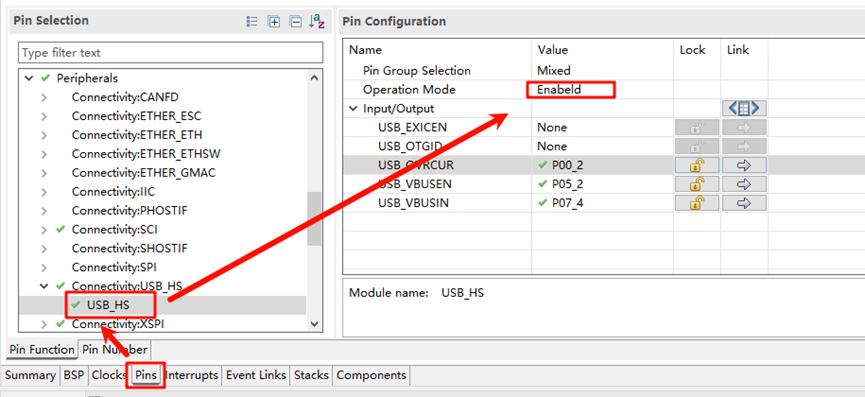Click the disabled lock for USB_EXICEN
865x397 pixels.
coord(697,127)
